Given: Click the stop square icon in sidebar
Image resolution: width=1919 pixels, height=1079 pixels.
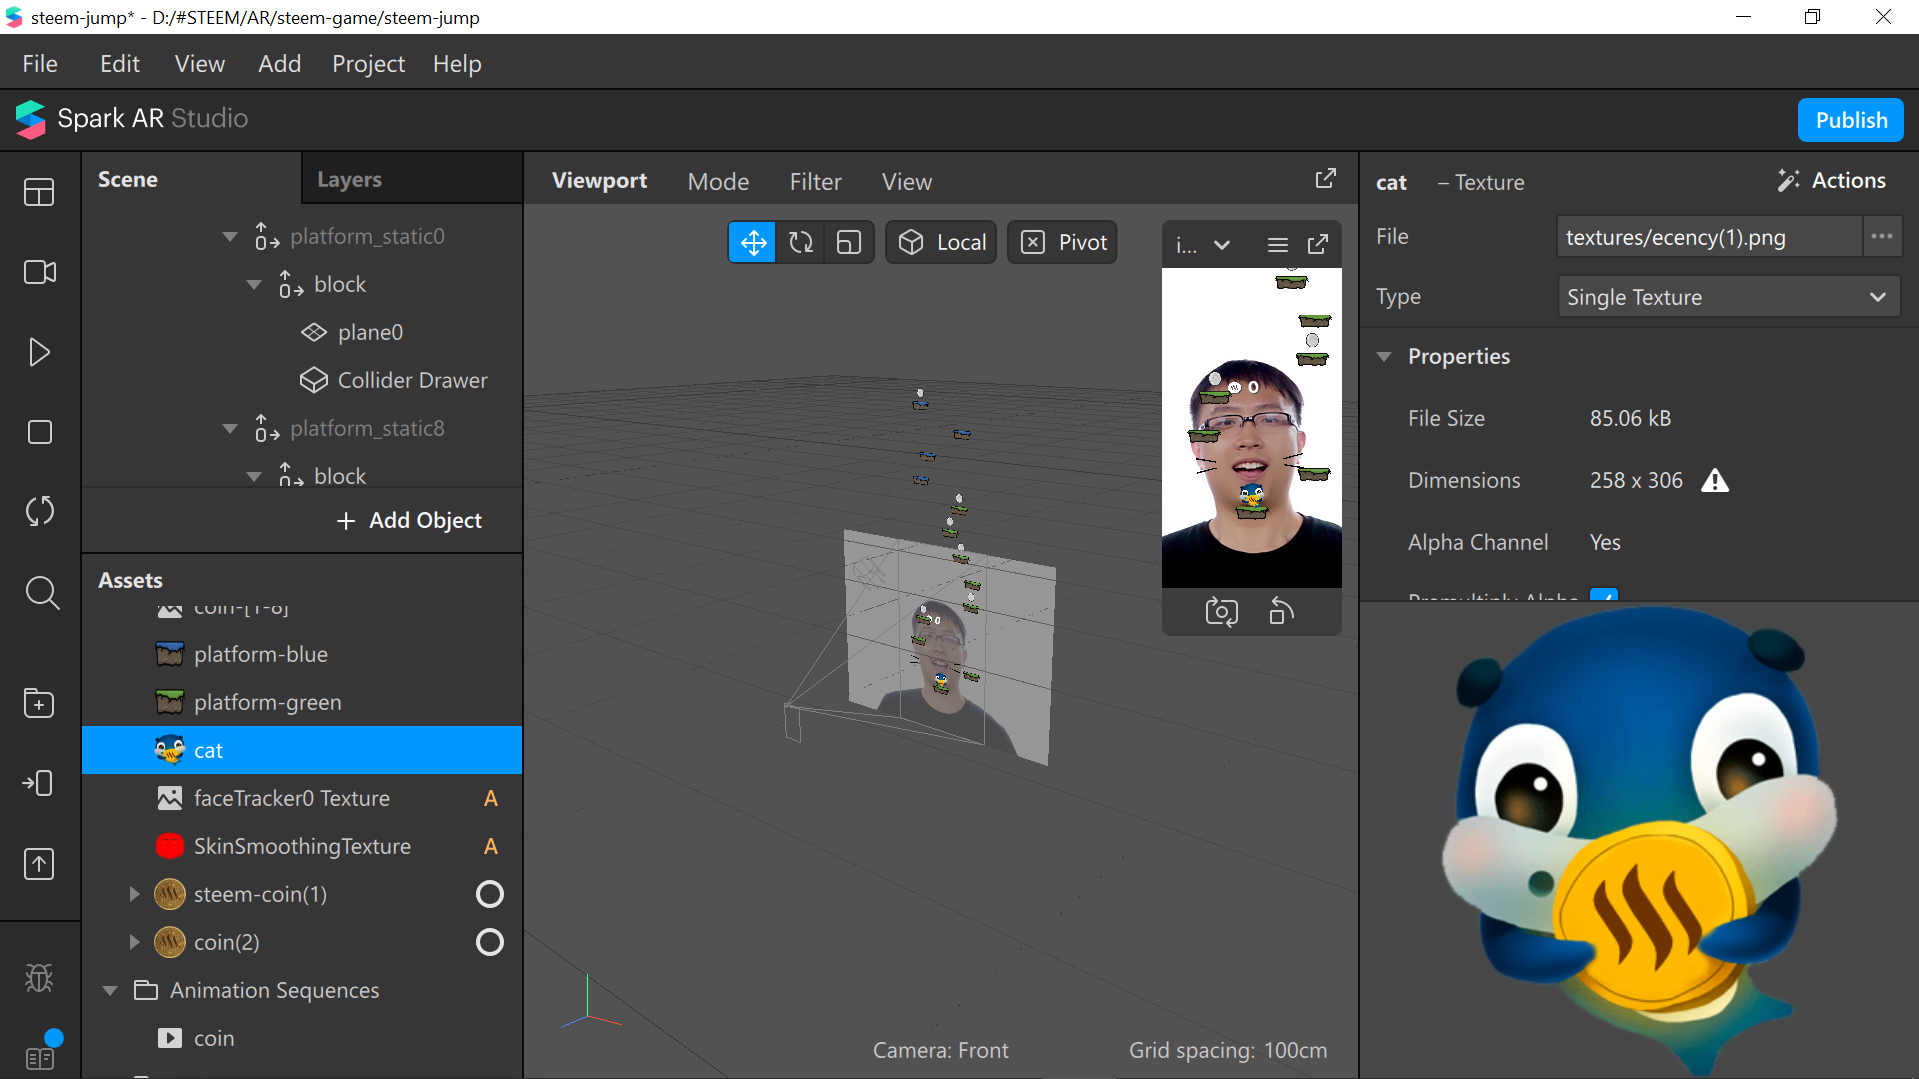Looking at the screenshot, I should (x=40, y=432).
